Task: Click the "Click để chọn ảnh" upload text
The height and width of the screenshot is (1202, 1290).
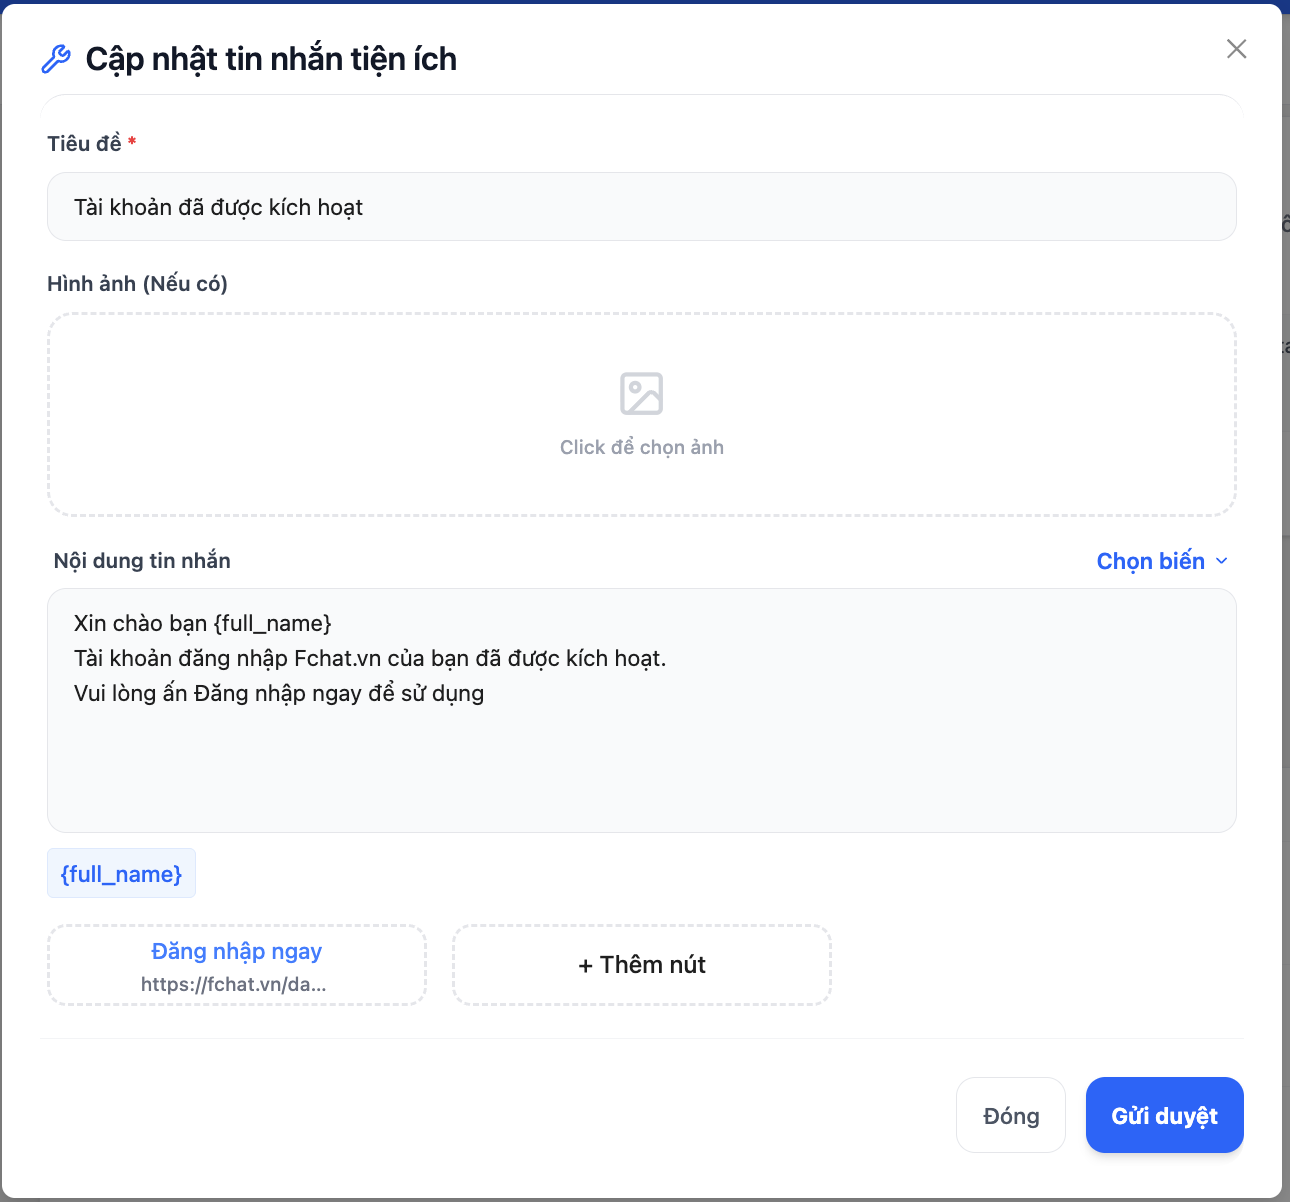Action: point(641,447)
